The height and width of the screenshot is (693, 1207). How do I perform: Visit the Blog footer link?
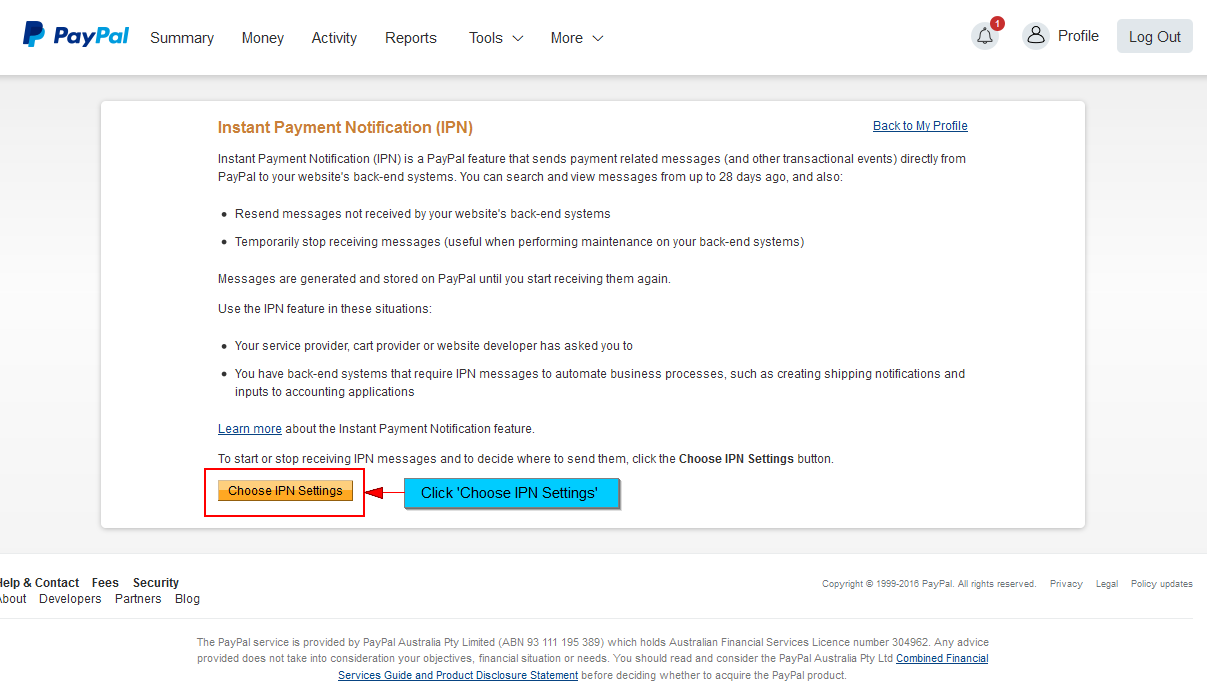click(x=187, y=599)
